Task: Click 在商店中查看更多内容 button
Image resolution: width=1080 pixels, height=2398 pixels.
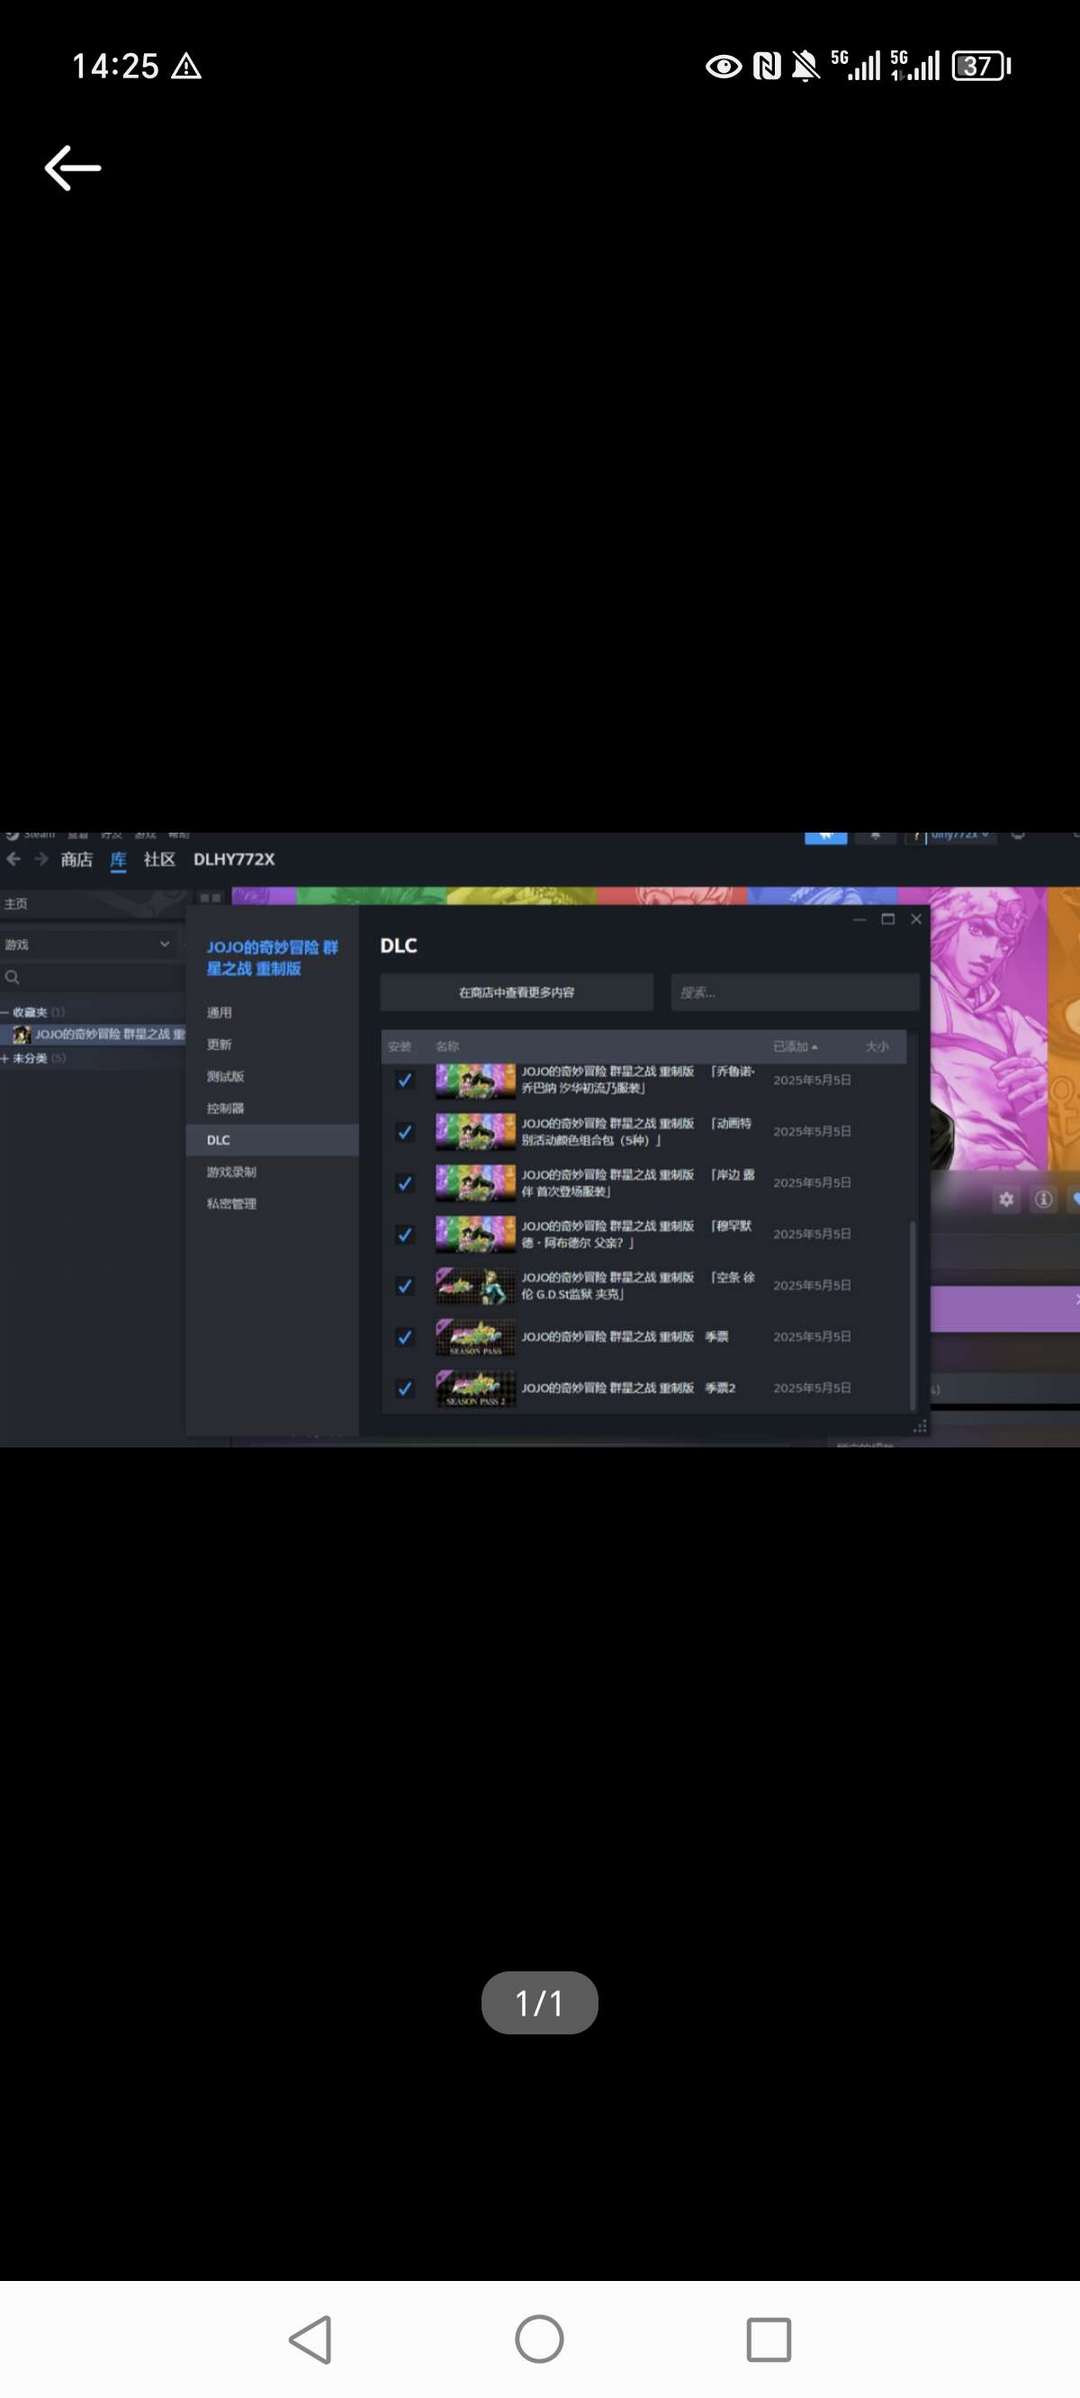Action: [x=516, y=992]
